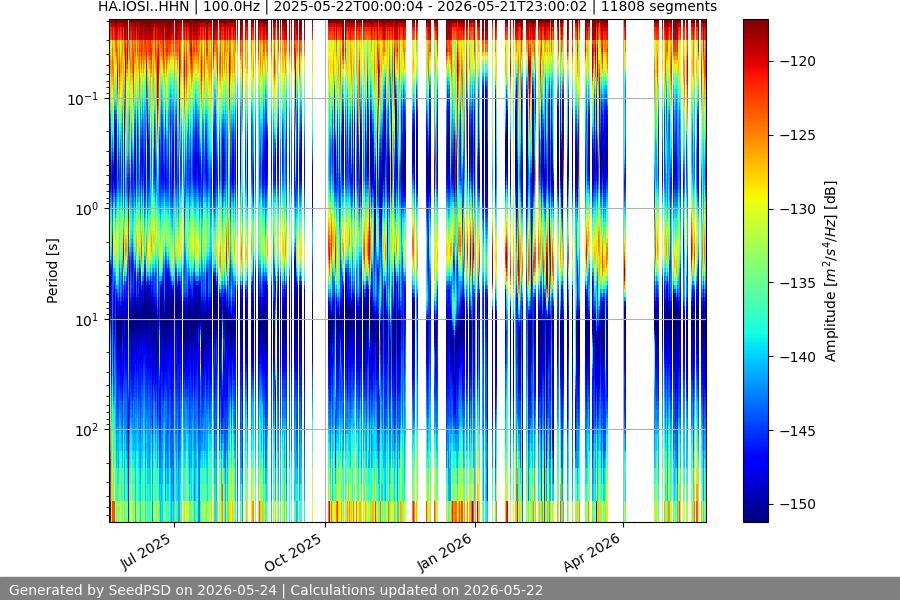
Task: Click the 10⁻¹ period tick label
Action: 83,99
